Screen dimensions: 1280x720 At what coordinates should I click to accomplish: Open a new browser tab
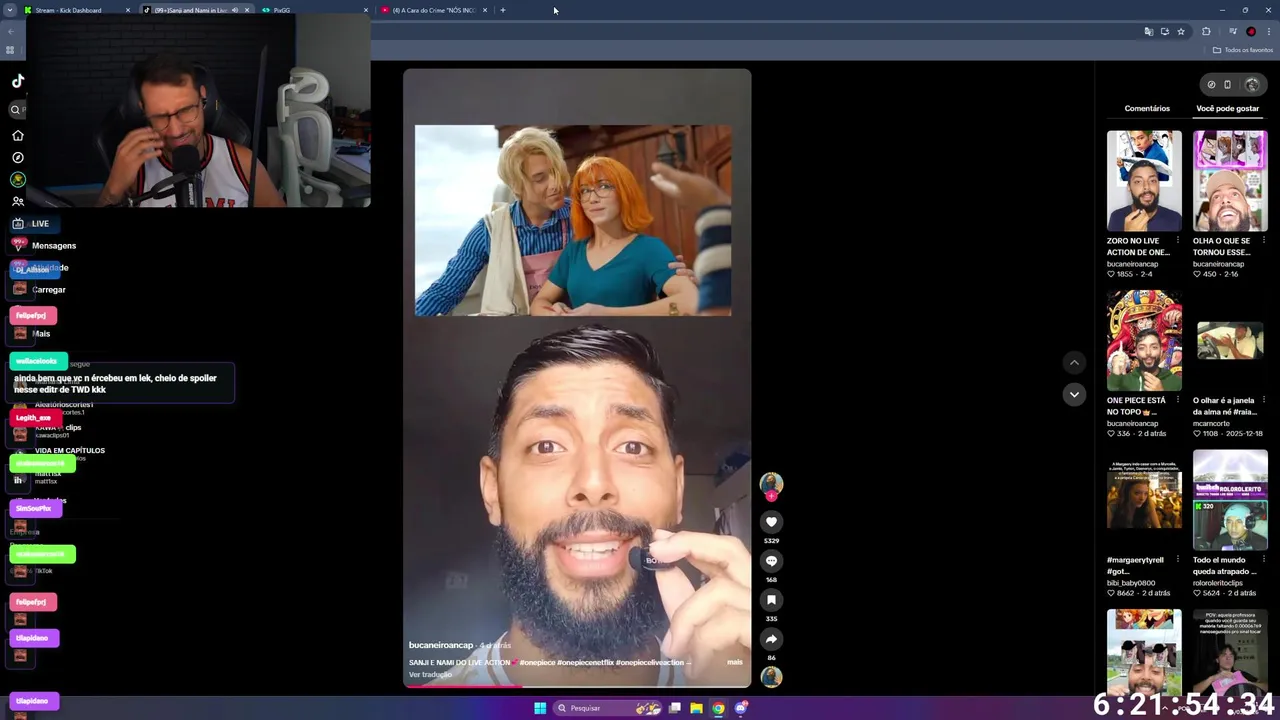tap(503, 10)
